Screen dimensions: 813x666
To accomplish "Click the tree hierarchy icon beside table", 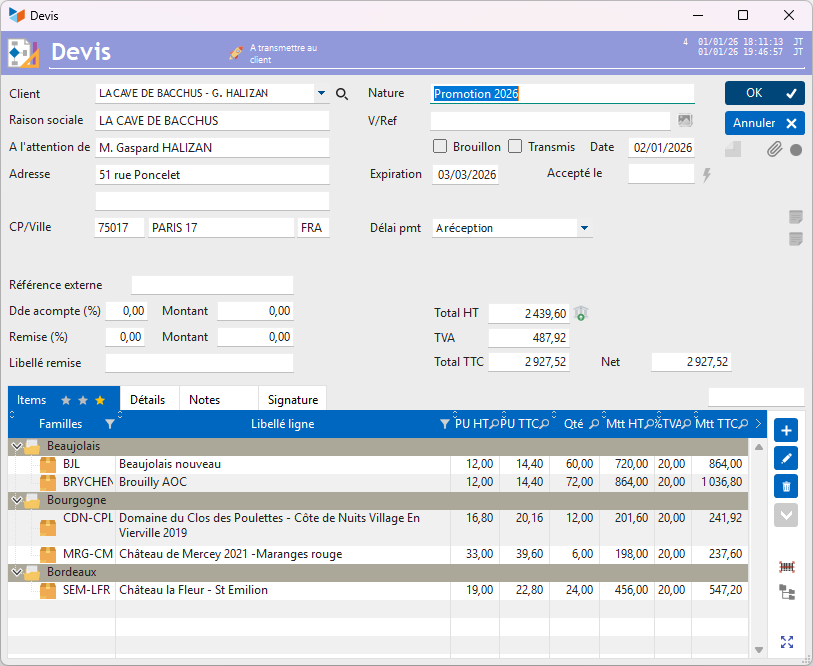I will (x=786, y=593).
